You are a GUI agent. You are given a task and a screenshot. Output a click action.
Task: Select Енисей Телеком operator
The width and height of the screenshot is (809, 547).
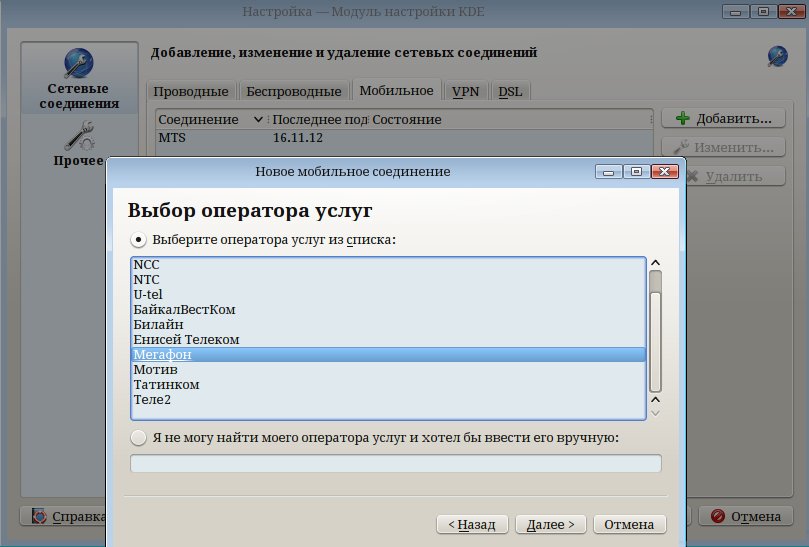pyautogui.click(x=388, y=340)
